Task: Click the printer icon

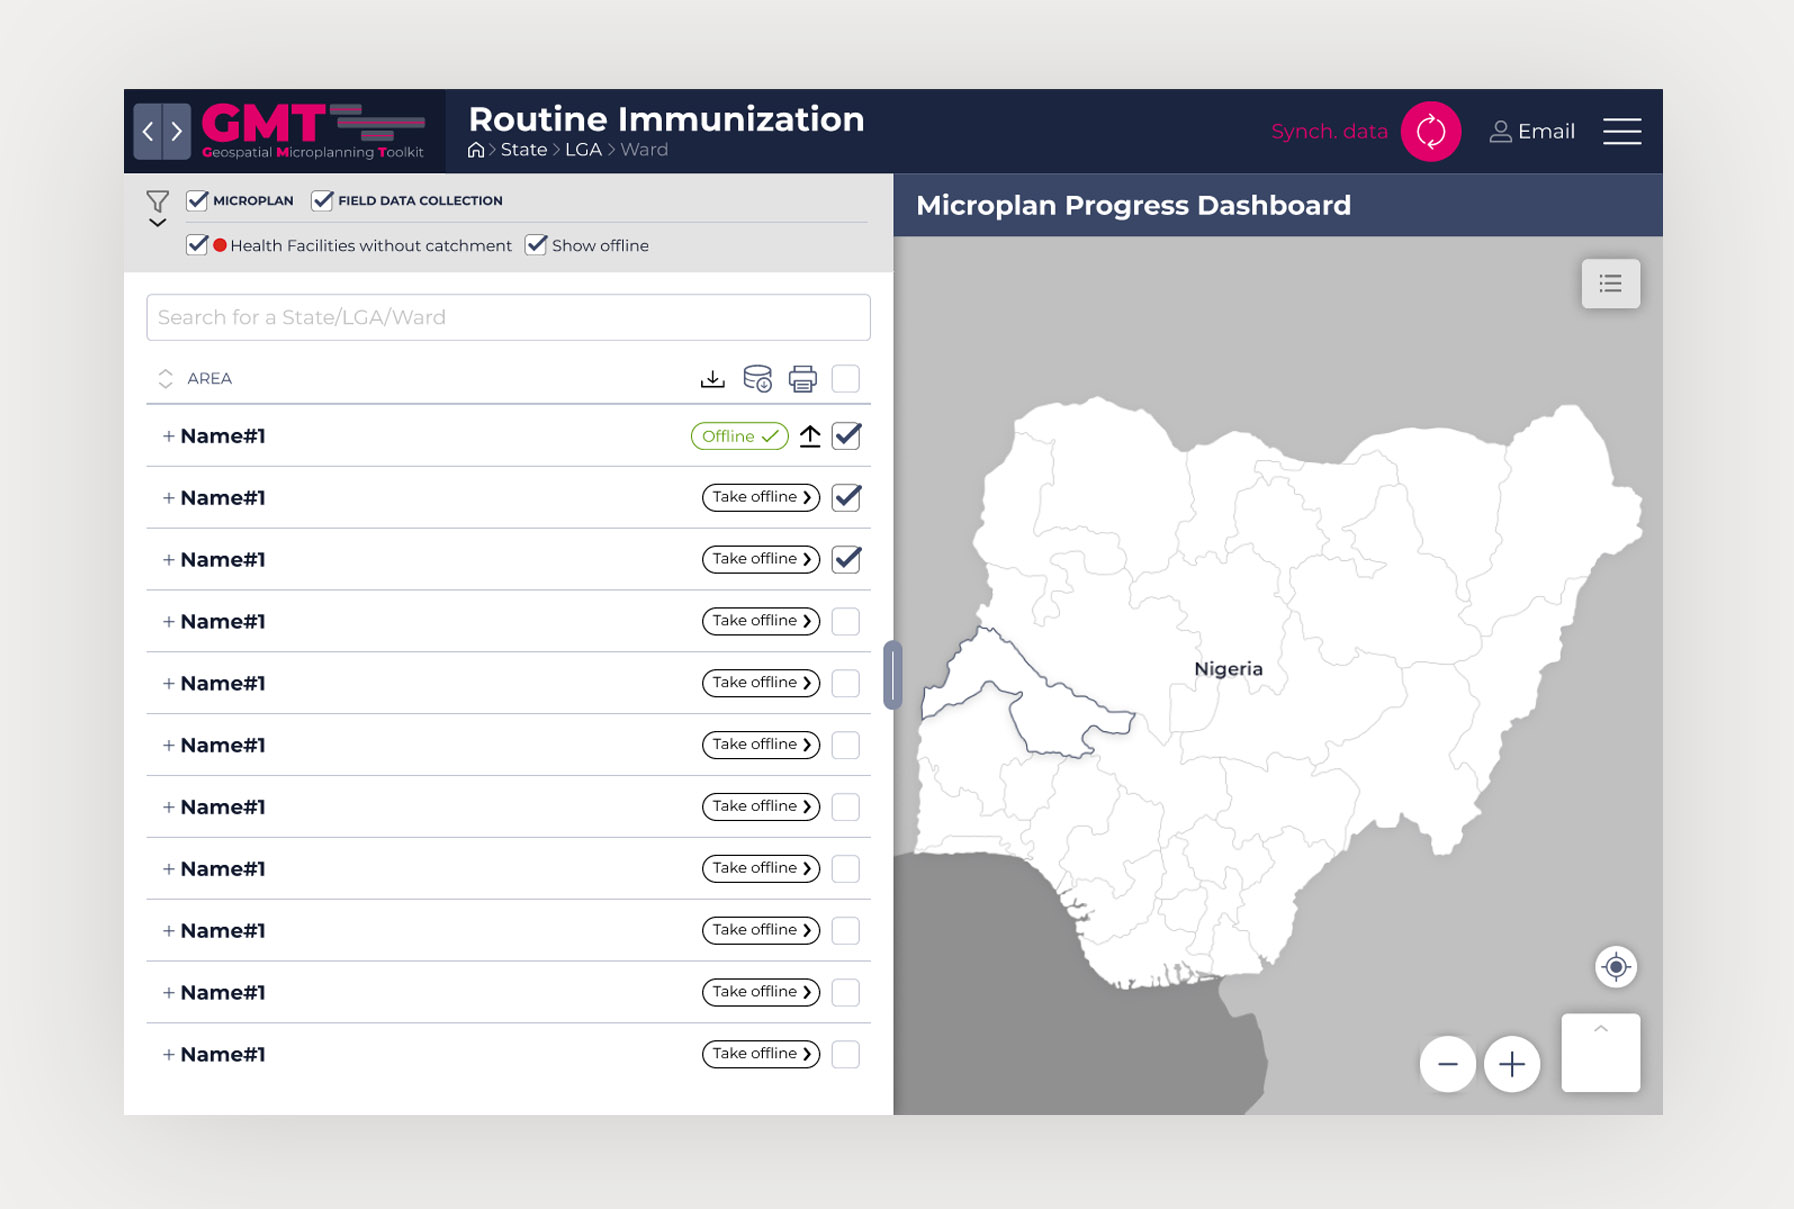Action: pos(802,379)
